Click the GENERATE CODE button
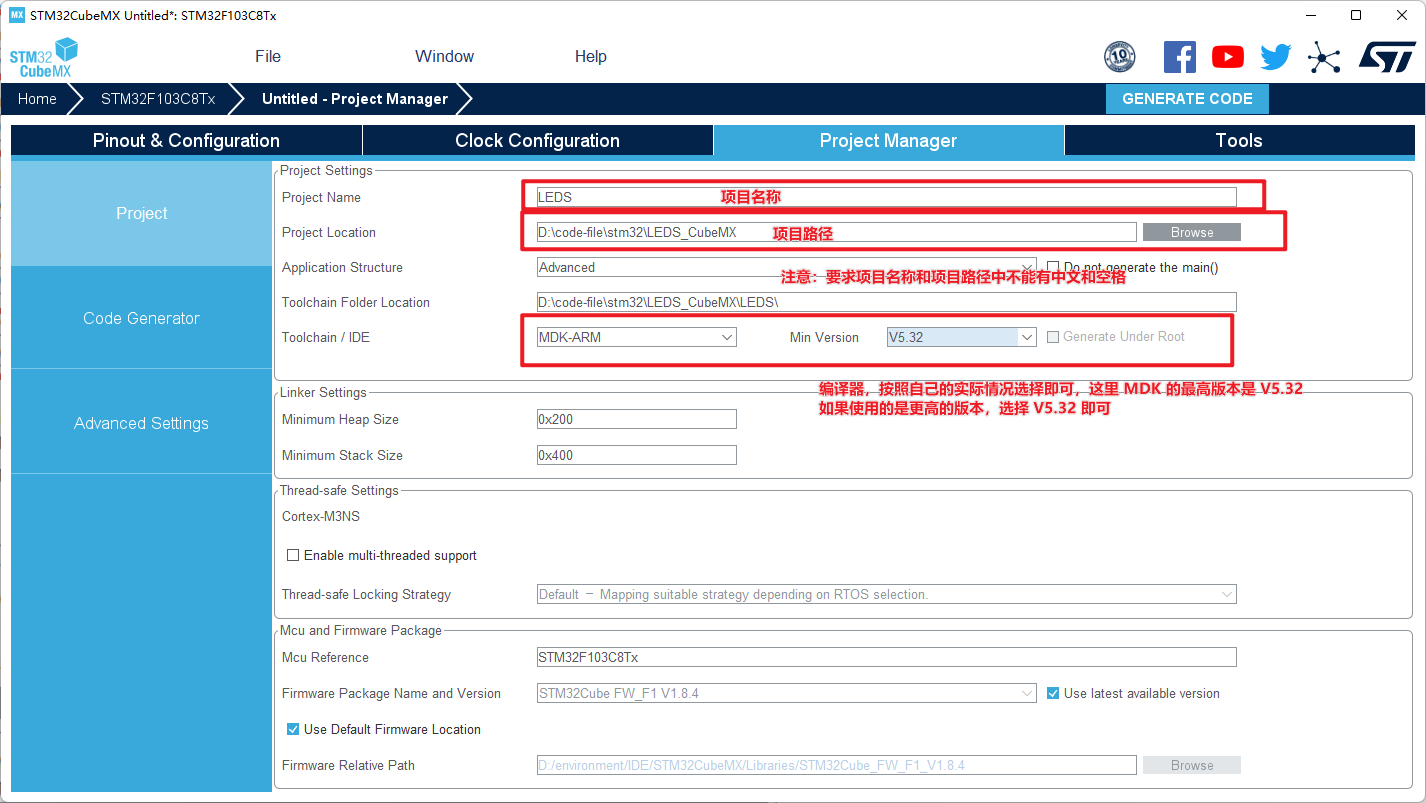The image size is (1426, 803). point(1187,99)
